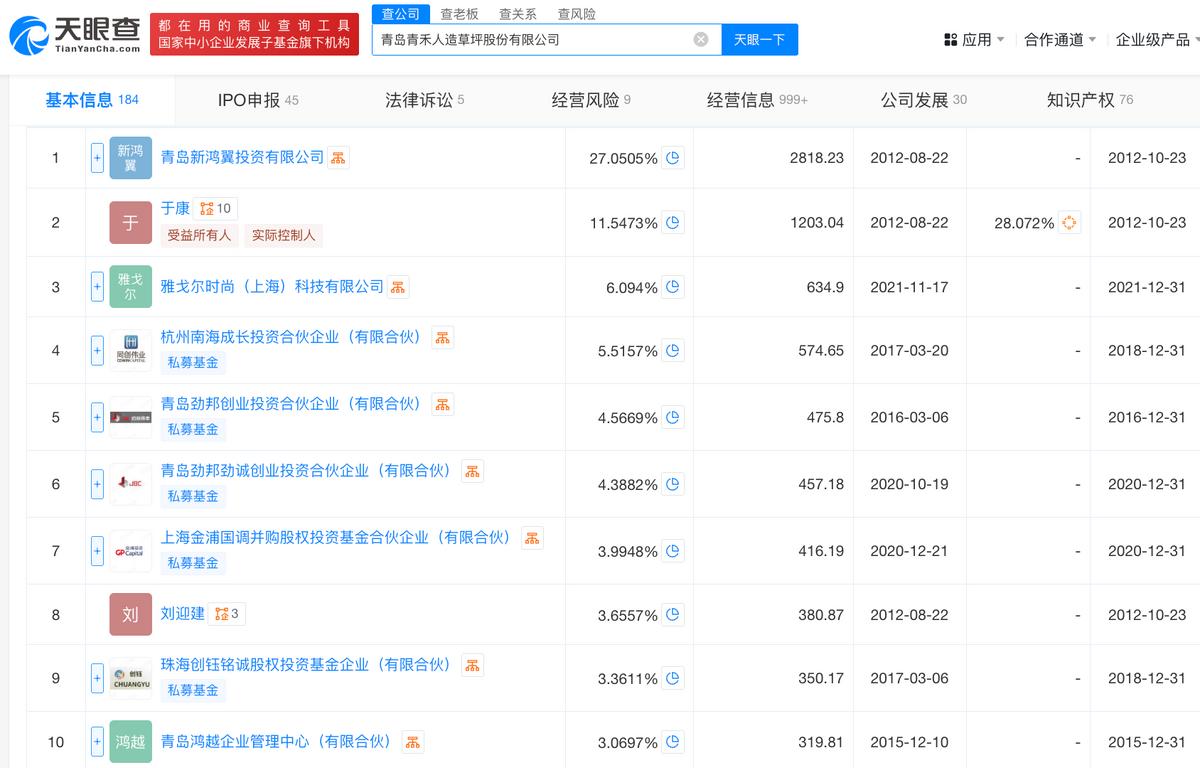Viewport: 1200px width, 768px height.
Task: Open equity structure icon for 青岛鸿越企业管理中心
Action: pyautogui.click(x=412, y=742)
